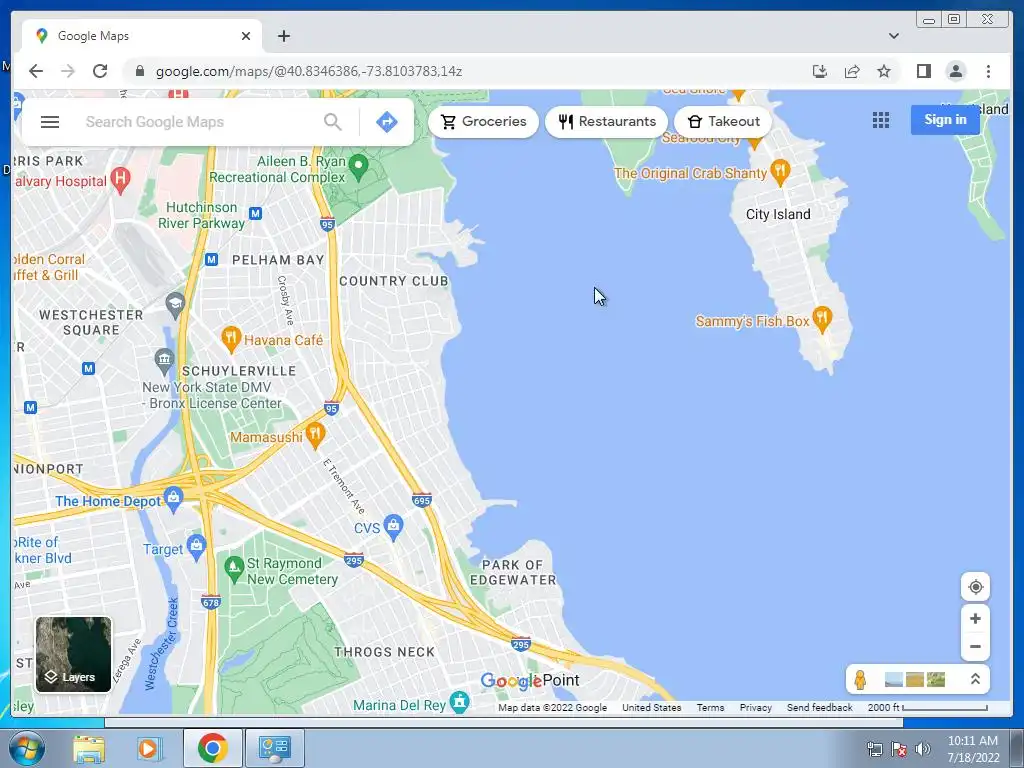
Task: Click the search magnifier icon
Action: coord(332,121)
